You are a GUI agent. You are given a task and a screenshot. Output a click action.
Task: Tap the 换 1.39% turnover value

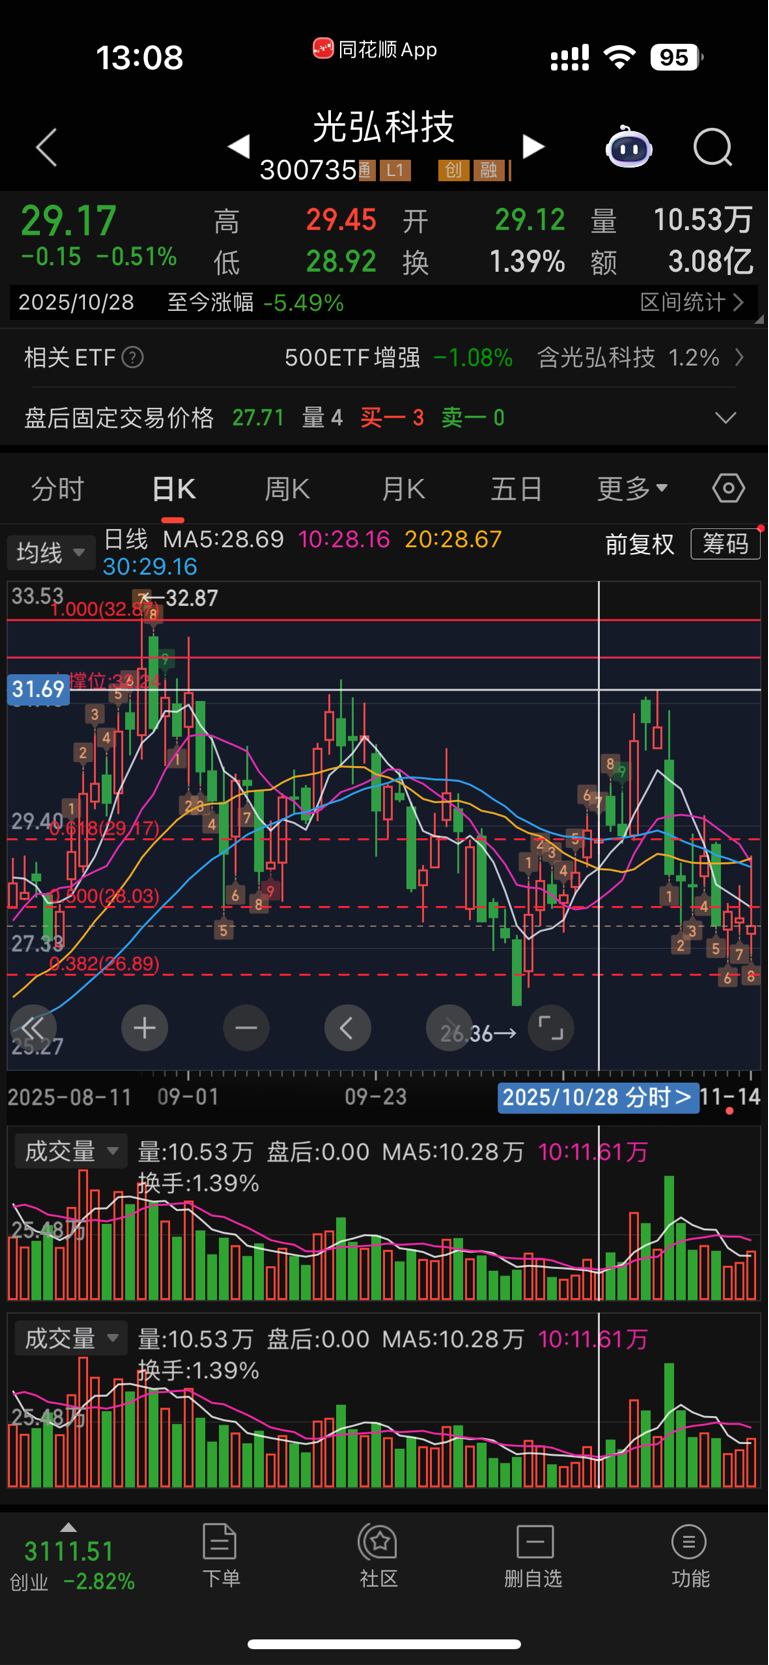(x=484, y=262)
